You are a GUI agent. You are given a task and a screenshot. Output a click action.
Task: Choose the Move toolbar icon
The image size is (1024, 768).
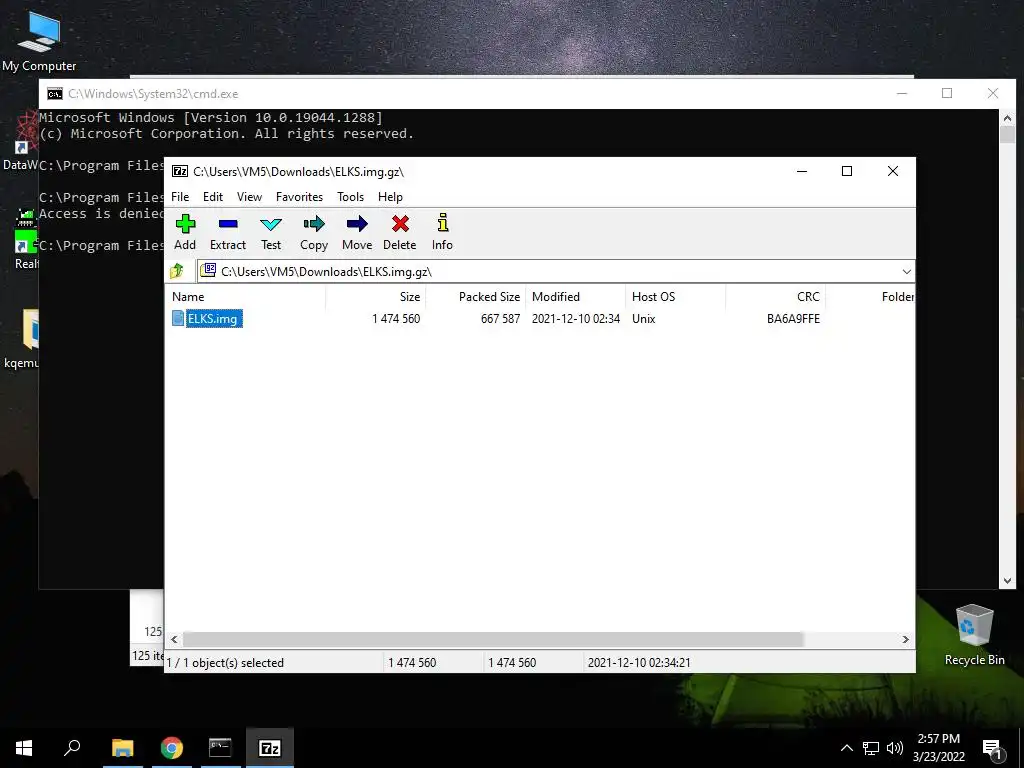pyautogui.click(x=357, y=232)
